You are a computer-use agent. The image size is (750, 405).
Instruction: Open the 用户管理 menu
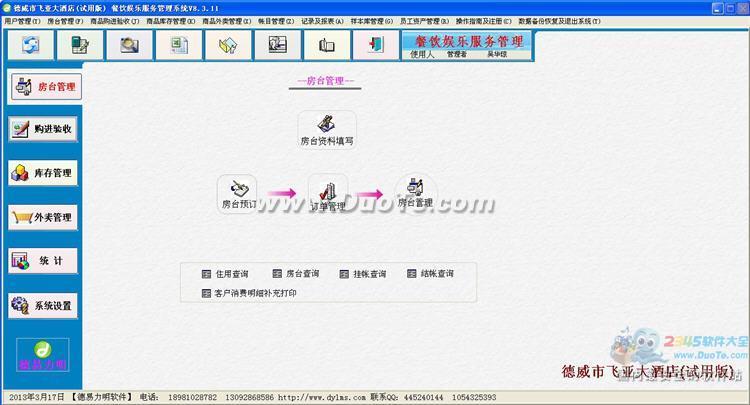pos(23,19)
